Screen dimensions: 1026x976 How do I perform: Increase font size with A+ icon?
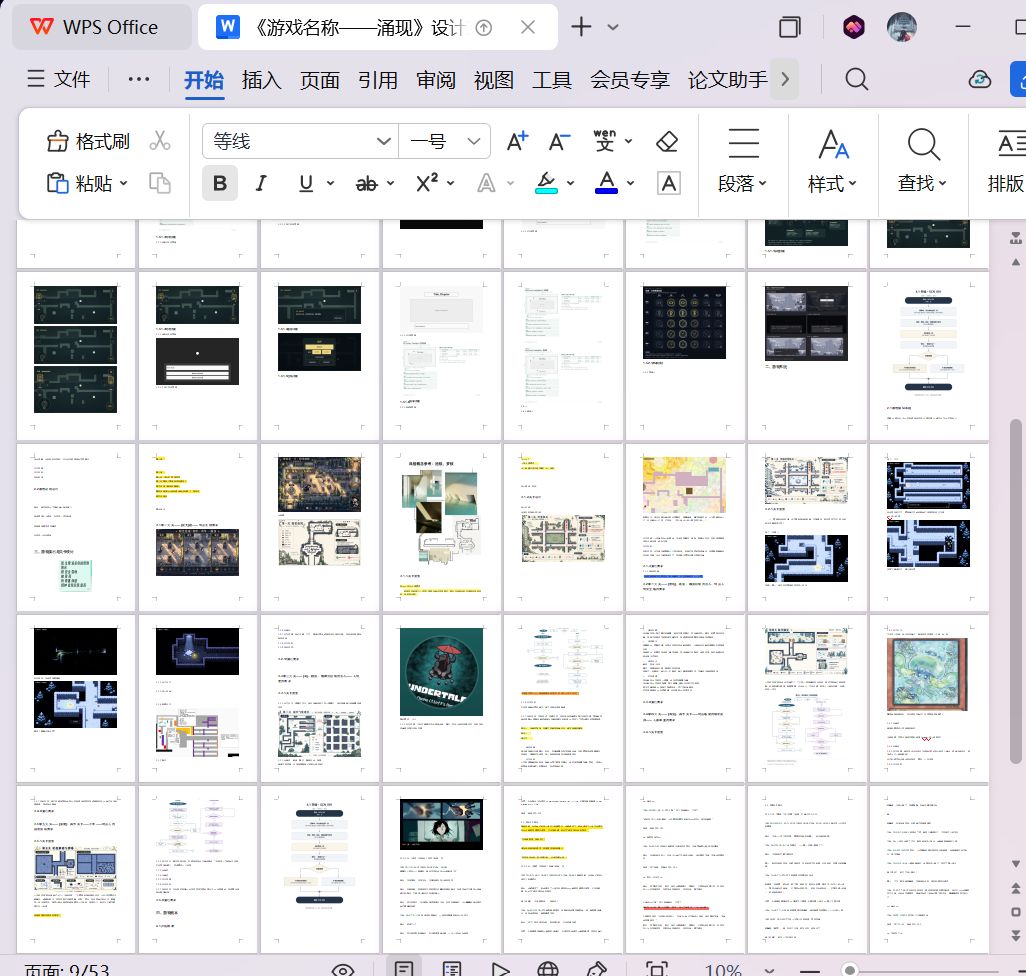coord(518,141)
